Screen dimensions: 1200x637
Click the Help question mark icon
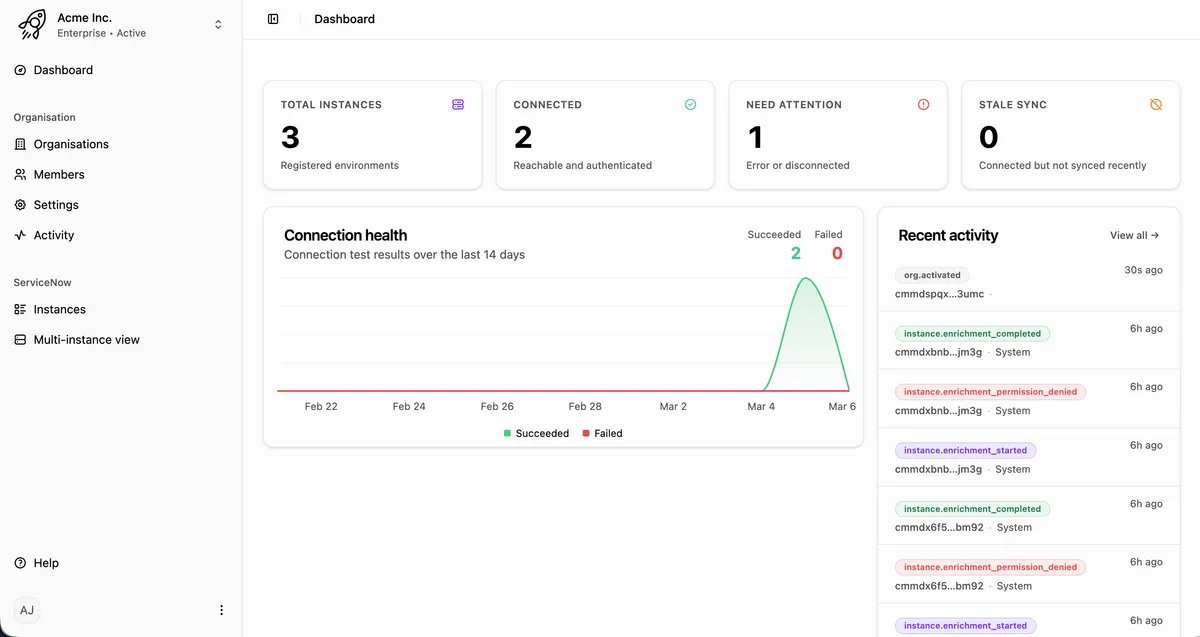[x=20, y=563]
